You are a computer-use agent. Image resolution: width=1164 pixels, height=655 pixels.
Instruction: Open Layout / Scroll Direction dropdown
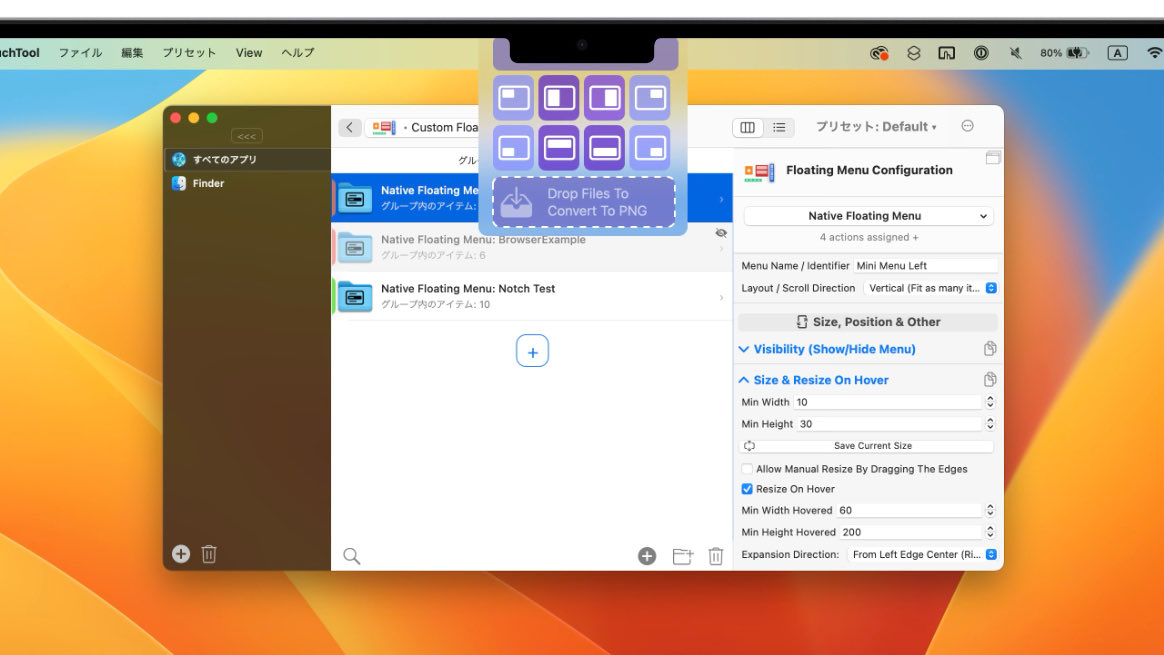(931, 288)
